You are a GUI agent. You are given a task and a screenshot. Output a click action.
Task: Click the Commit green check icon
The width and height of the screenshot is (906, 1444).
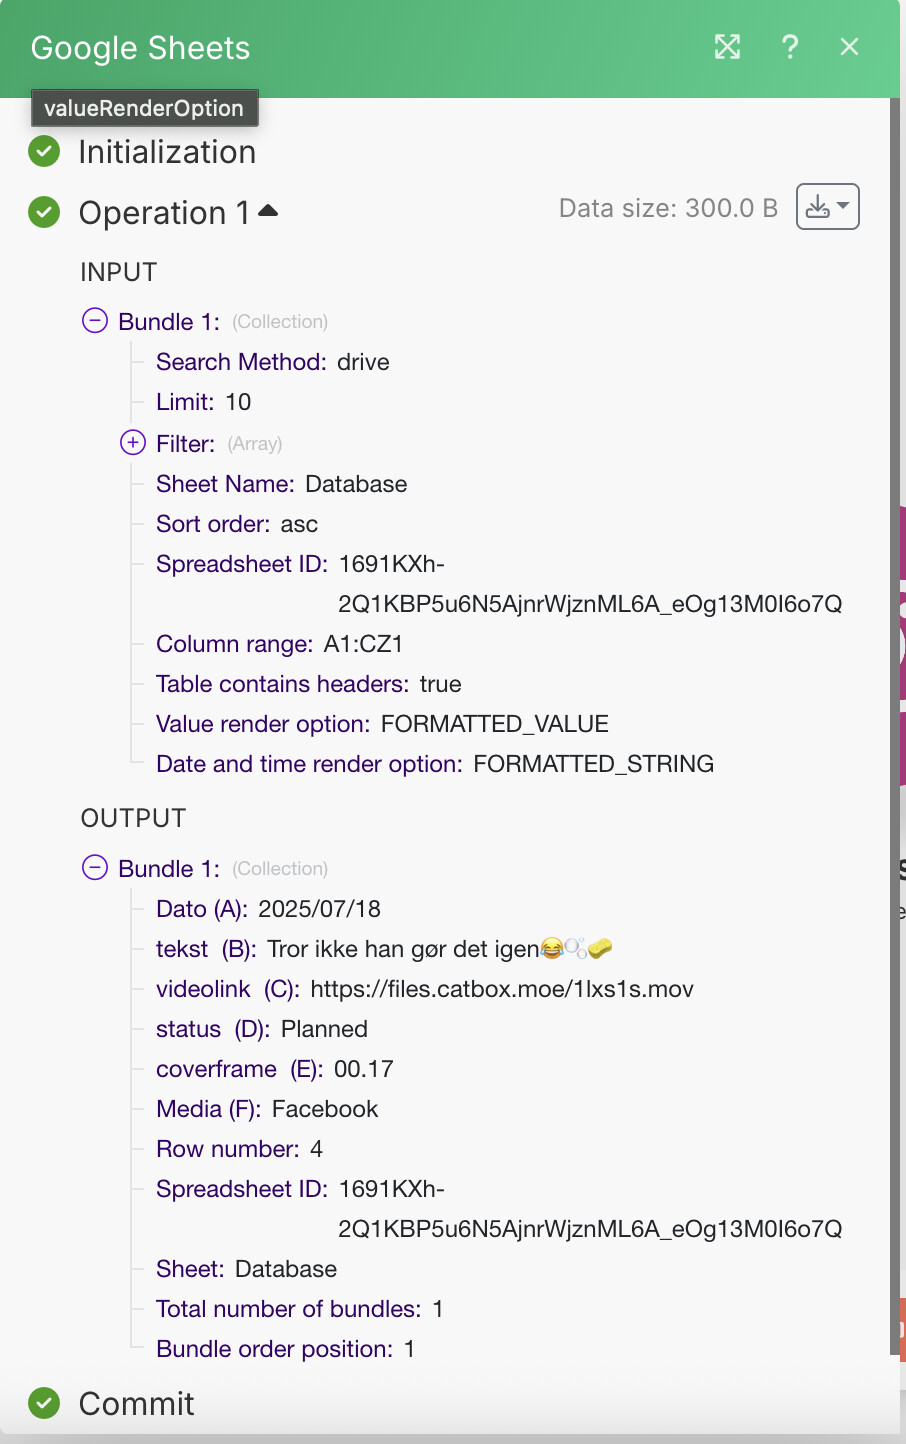pyautogui.click(x=44, y=1403)
